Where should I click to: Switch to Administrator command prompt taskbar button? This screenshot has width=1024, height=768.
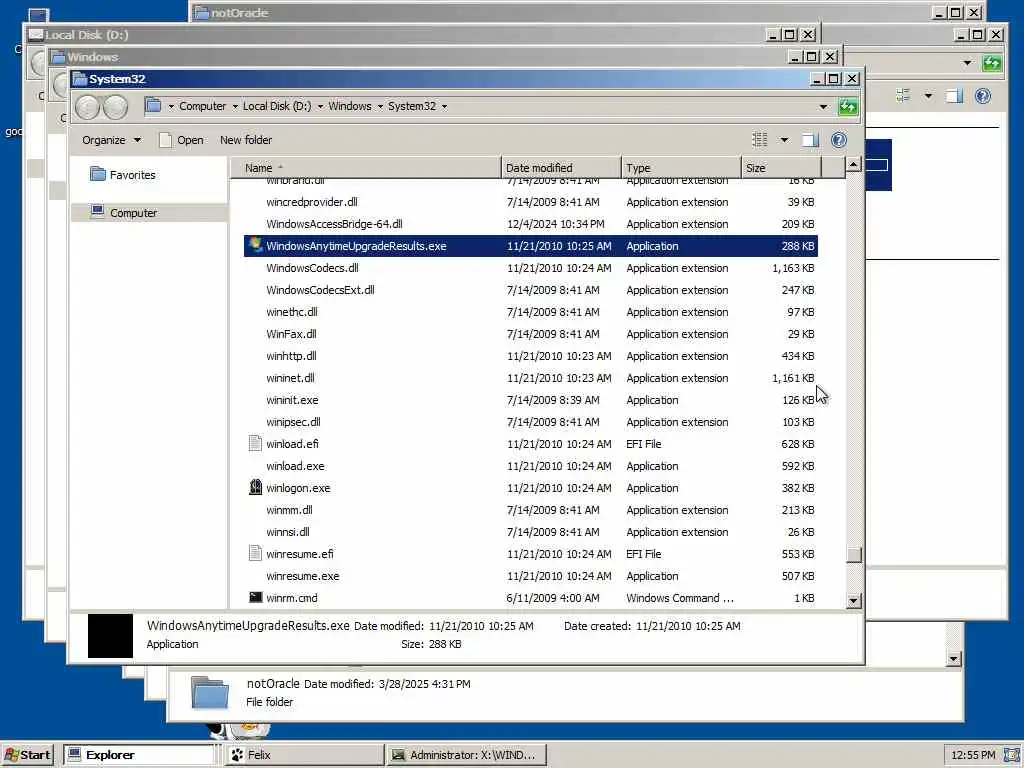(x=466, y=755)
